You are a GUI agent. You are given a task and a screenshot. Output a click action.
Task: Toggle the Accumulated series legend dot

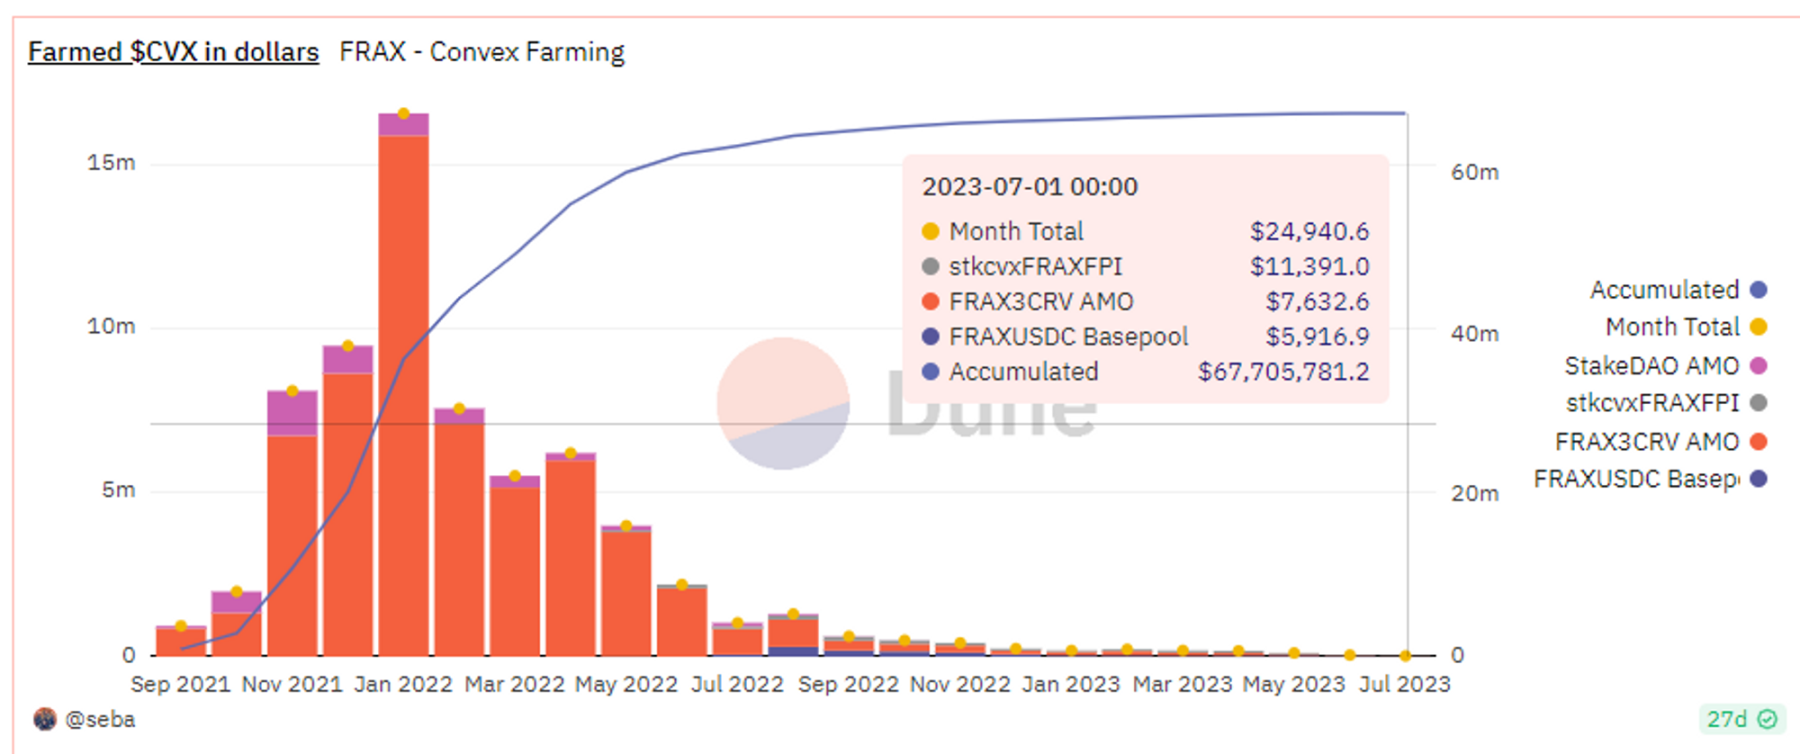coord(1759,290)
